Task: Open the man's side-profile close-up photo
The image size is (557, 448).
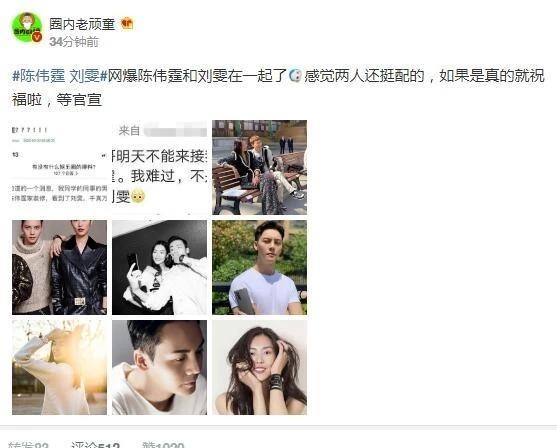Action: pos(159,367)
